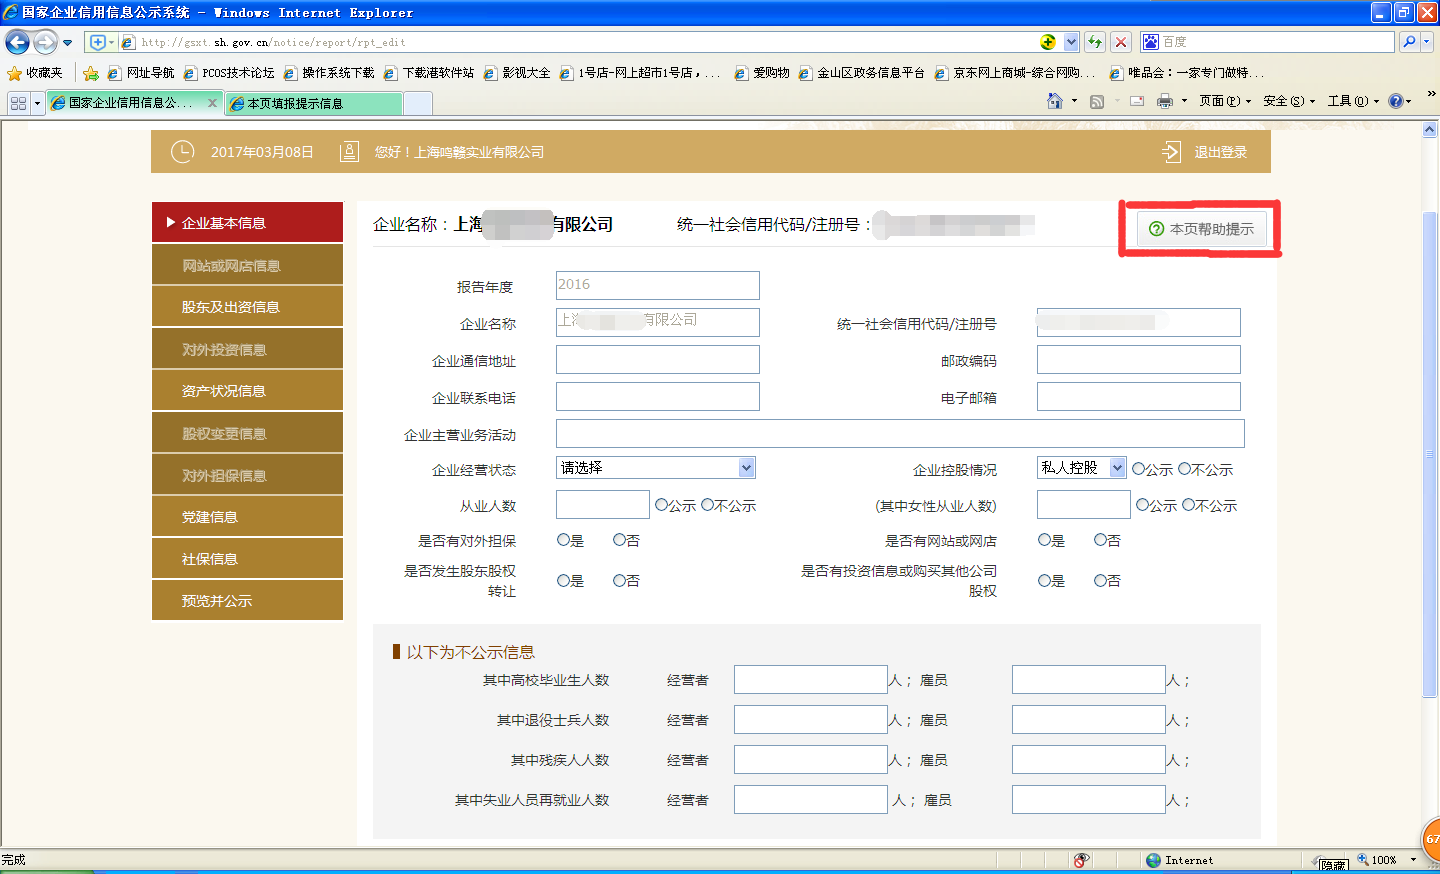Viewport: 1440px width, 874px height.
Task: Click the quick tabs grid icon
Action: 18,103
